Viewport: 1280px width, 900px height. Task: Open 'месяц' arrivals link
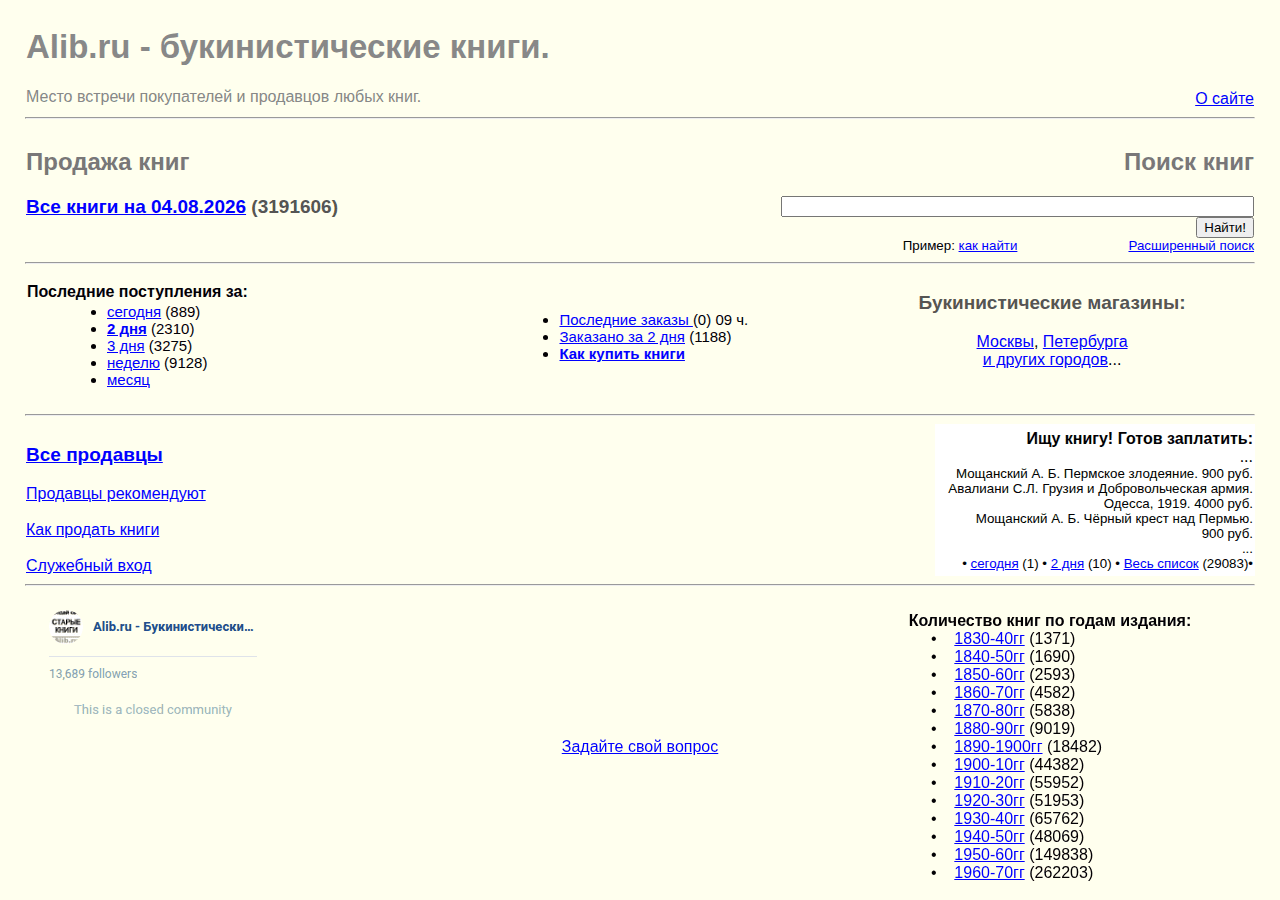point(128,380)
